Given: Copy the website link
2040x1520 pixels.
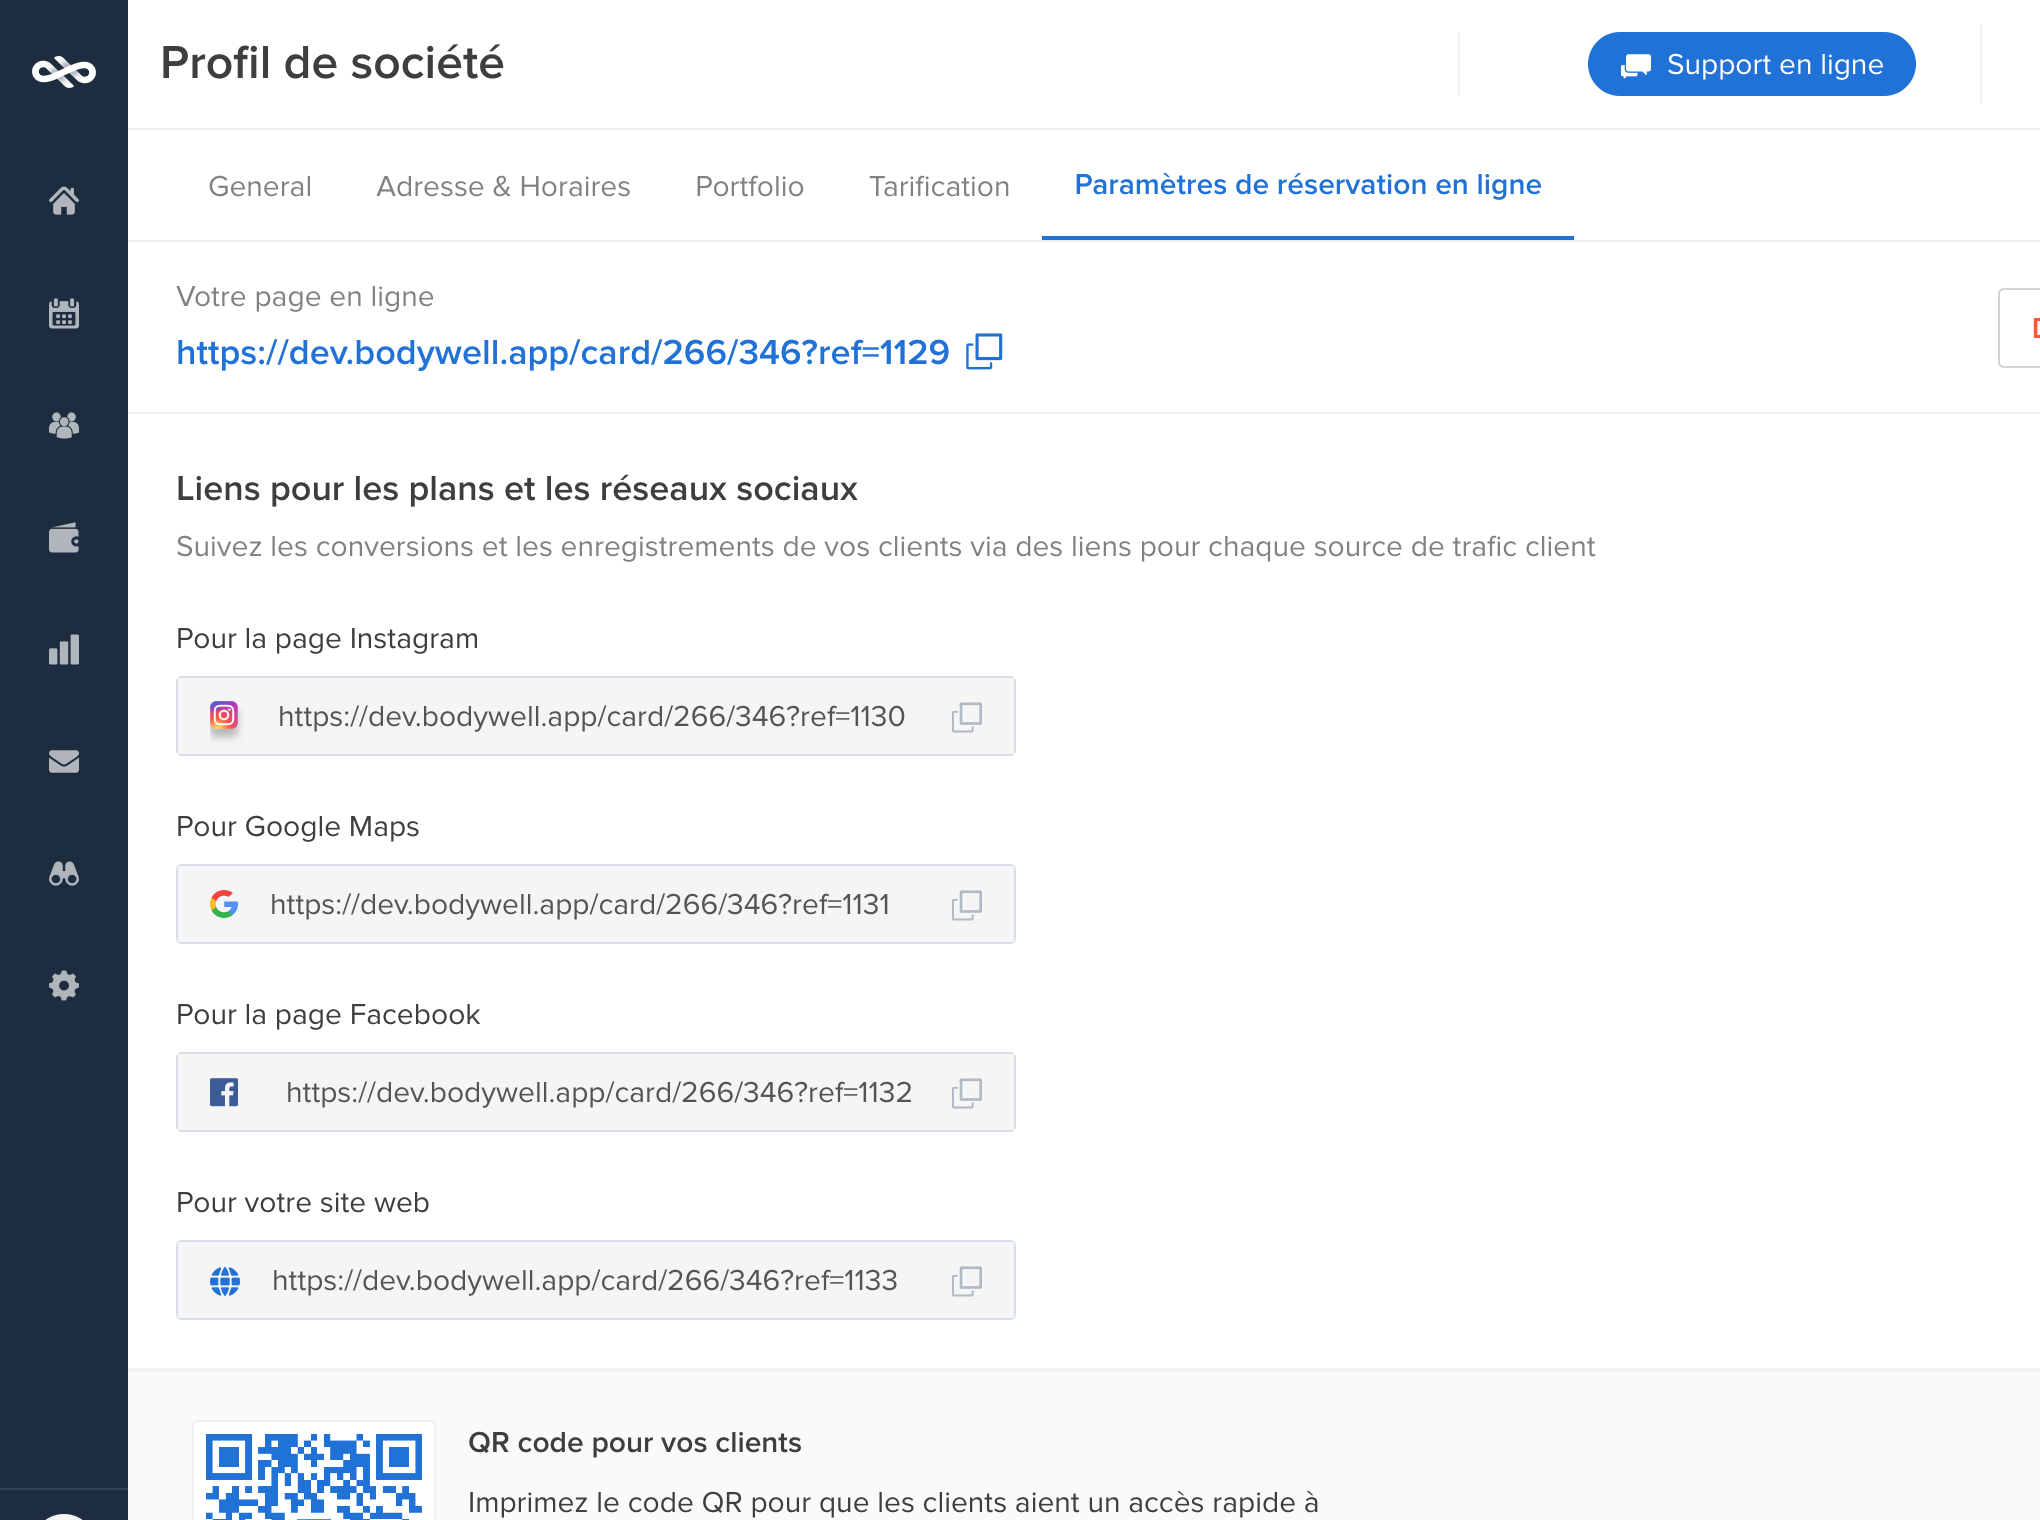Looking at the screenshot, I should (x=966, y=1280).
